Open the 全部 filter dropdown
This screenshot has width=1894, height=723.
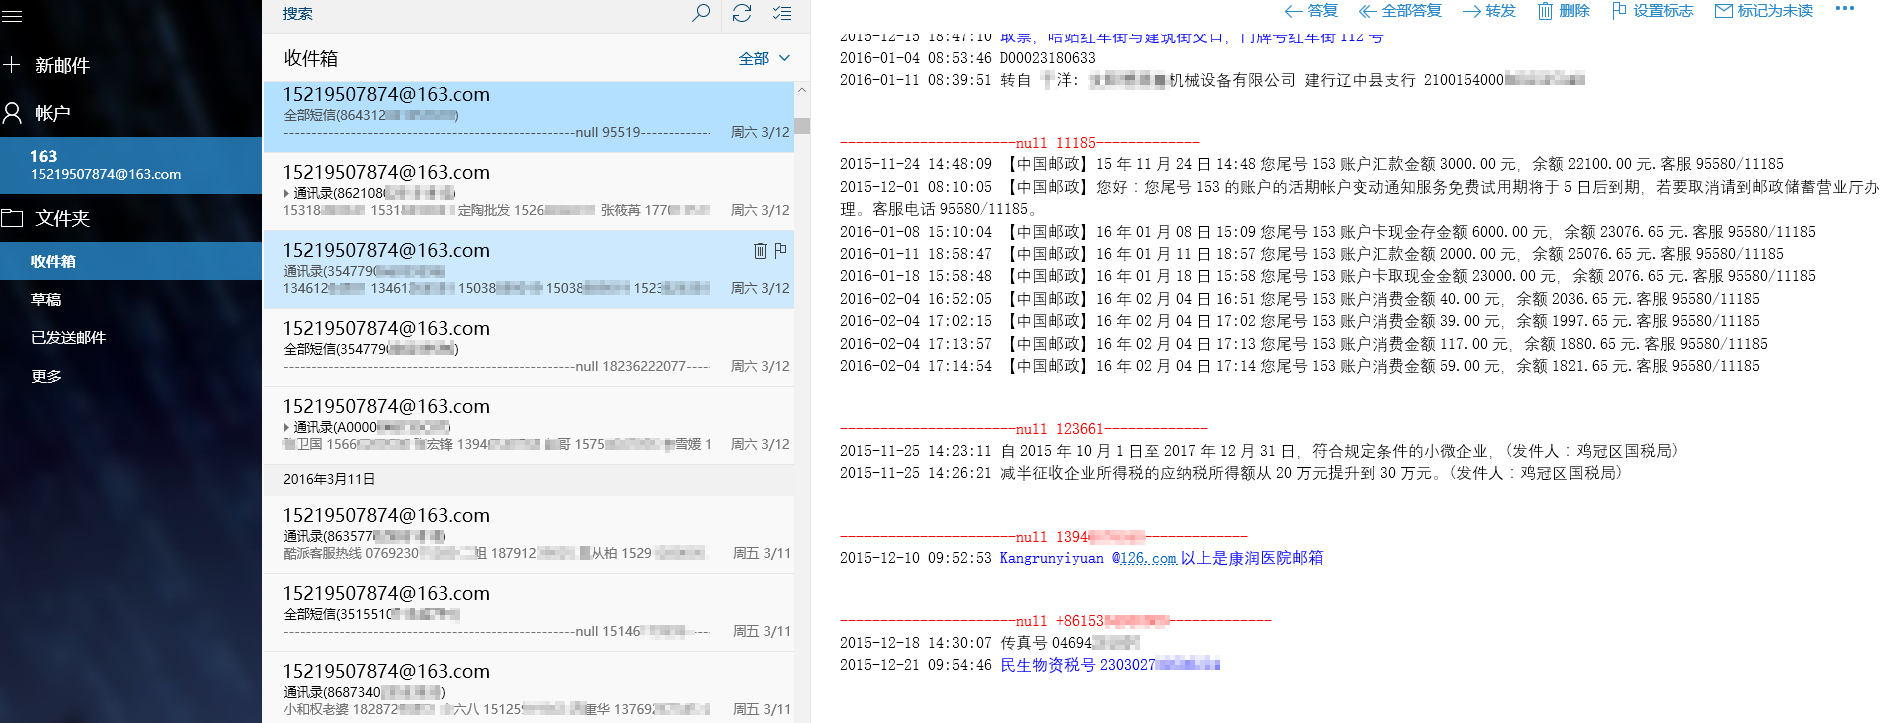[x=764, y=58]
